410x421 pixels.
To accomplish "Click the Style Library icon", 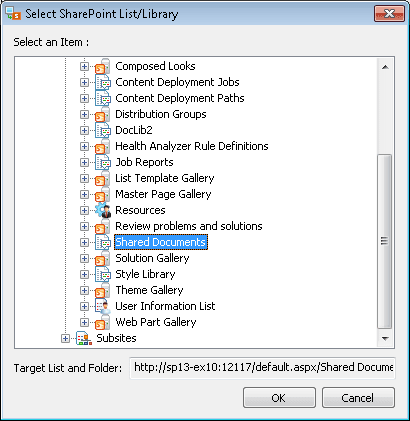I will tap(103, 274).
